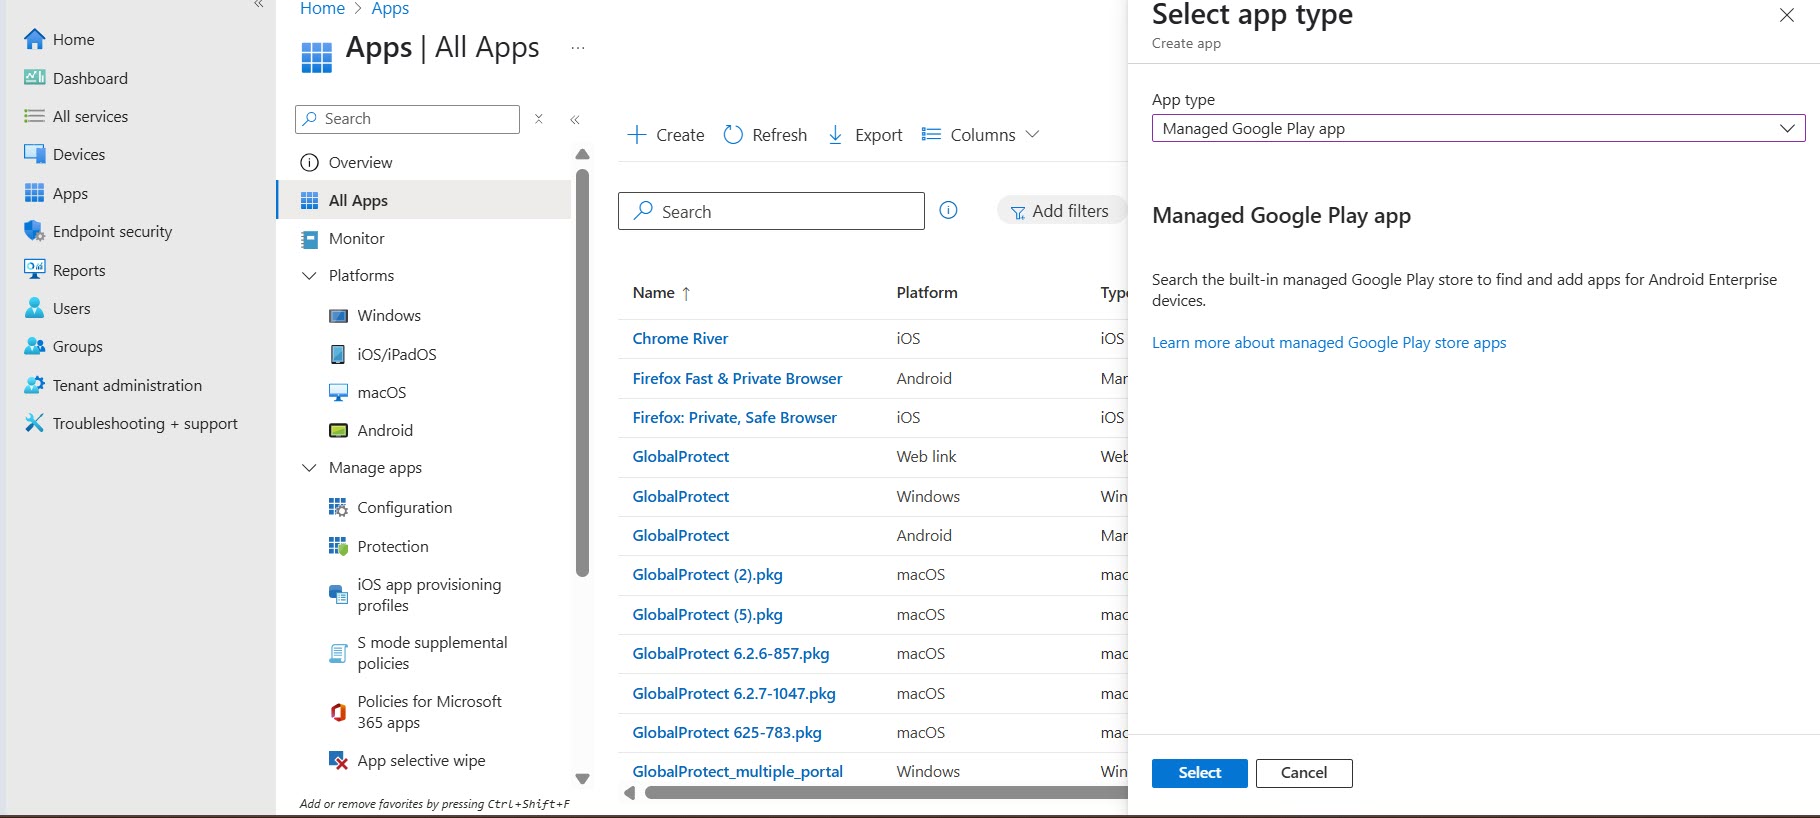
Task: Select the Android platform icon
Action: pyautogui.click(x=338, y=431)
